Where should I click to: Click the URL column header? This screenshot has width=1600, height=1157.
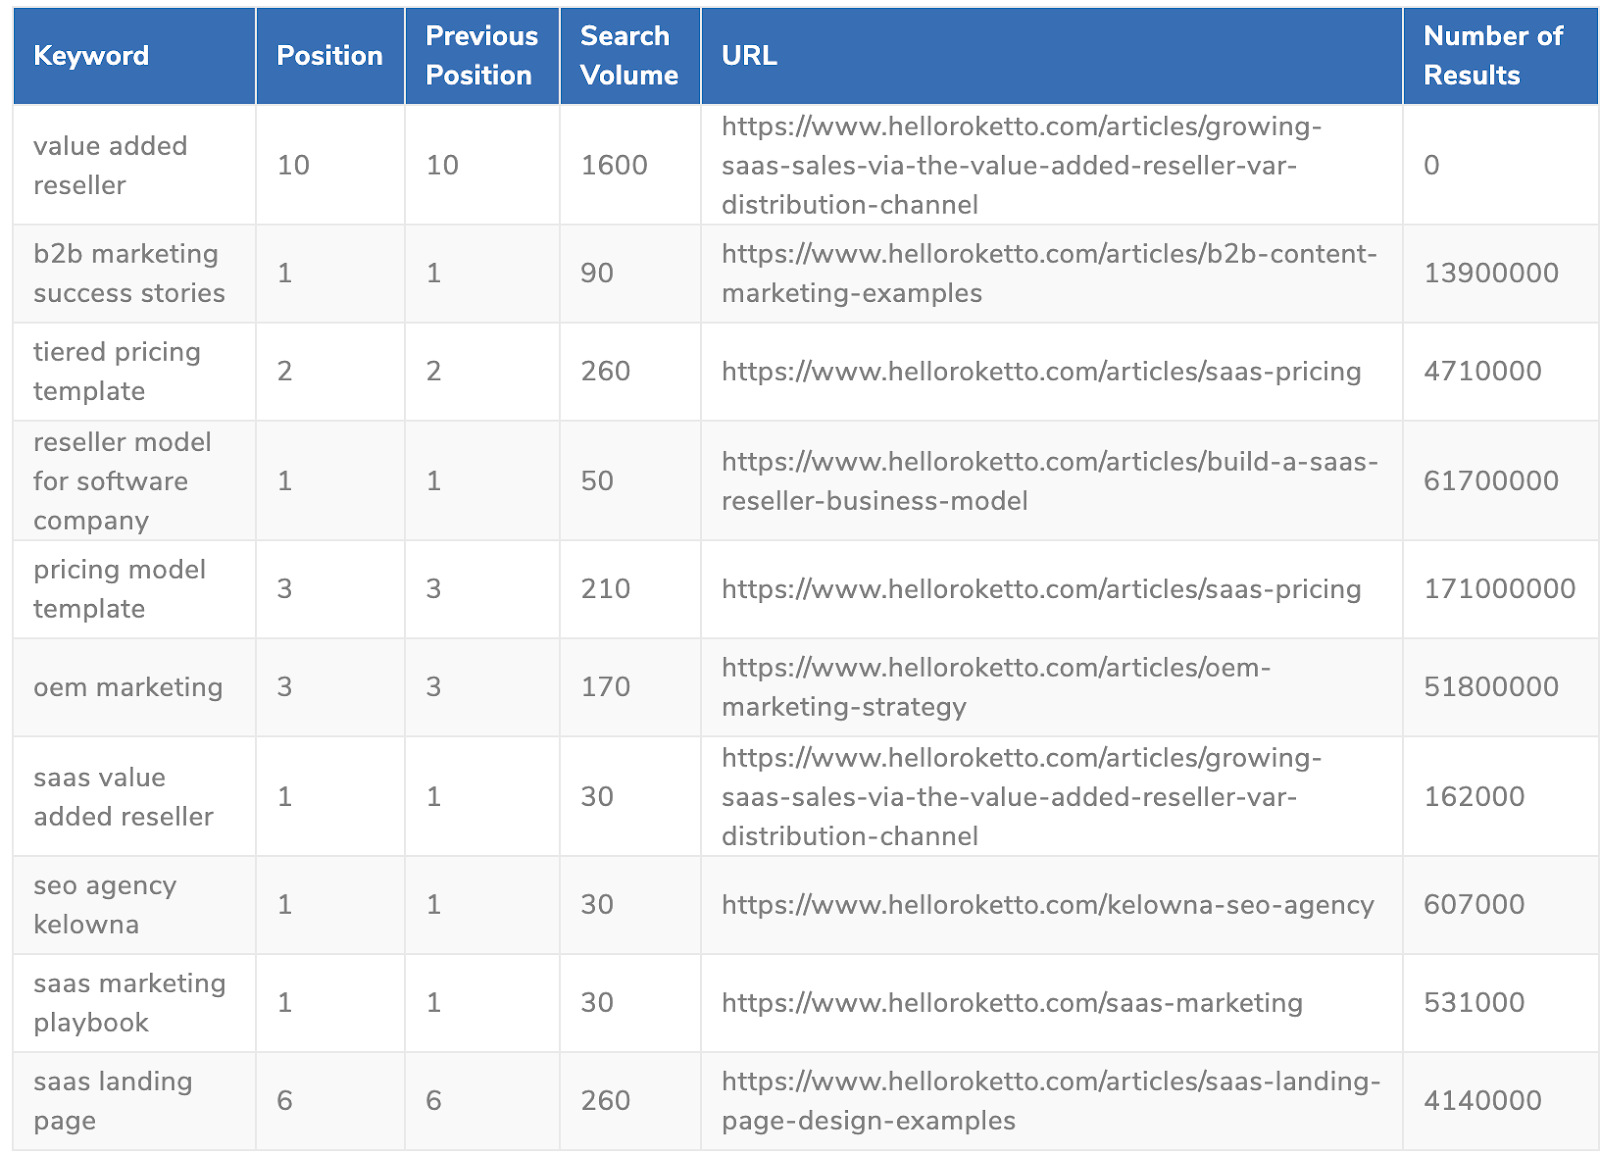click(x=749, y=56)
